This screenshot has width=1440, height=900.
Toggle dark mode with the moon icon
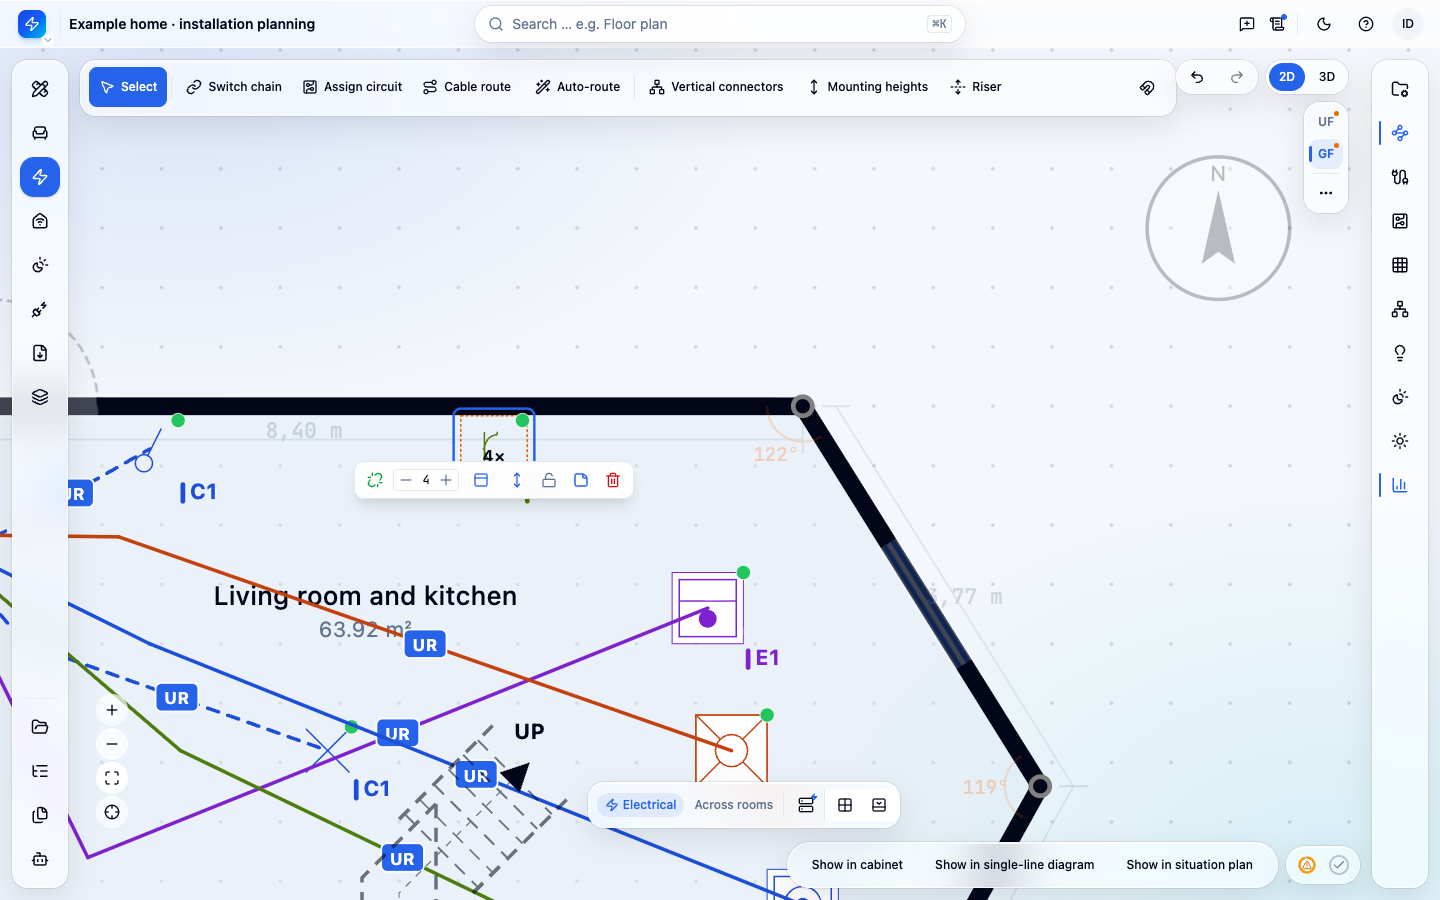pyautogui.click(x=1324, y=24)
